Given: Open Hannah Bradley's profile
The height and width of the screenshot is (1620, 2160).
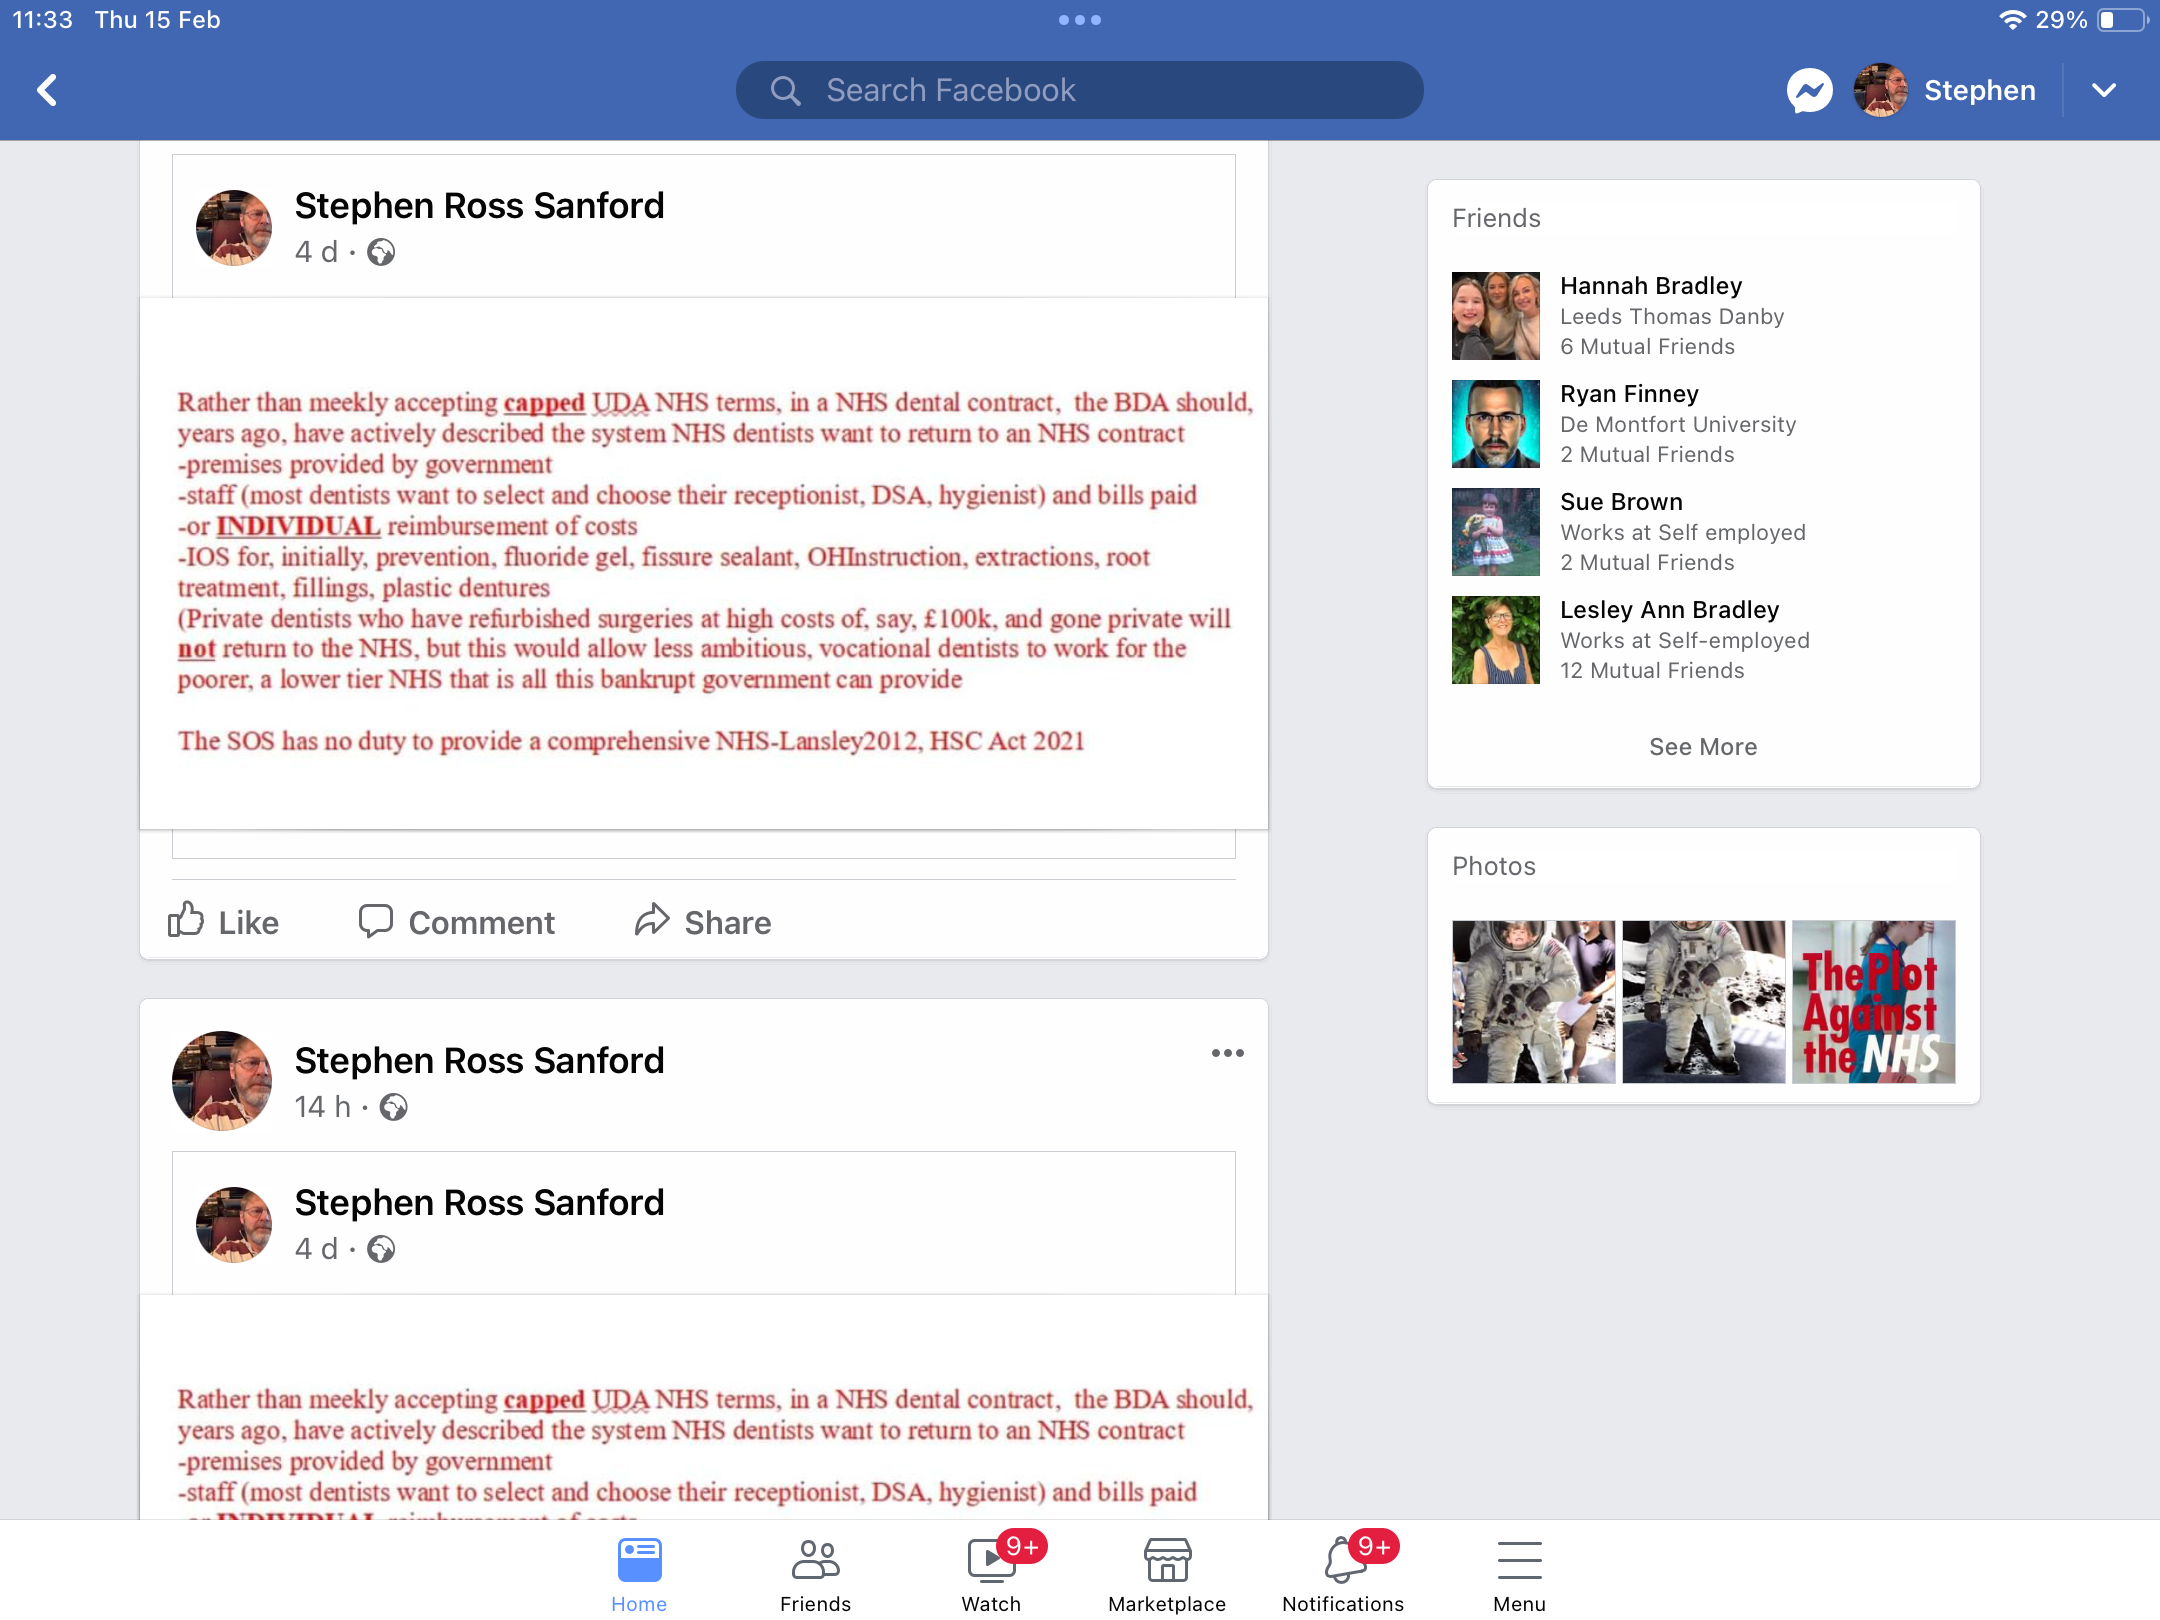Looking at the screenshot, I should pos(1651,286).
